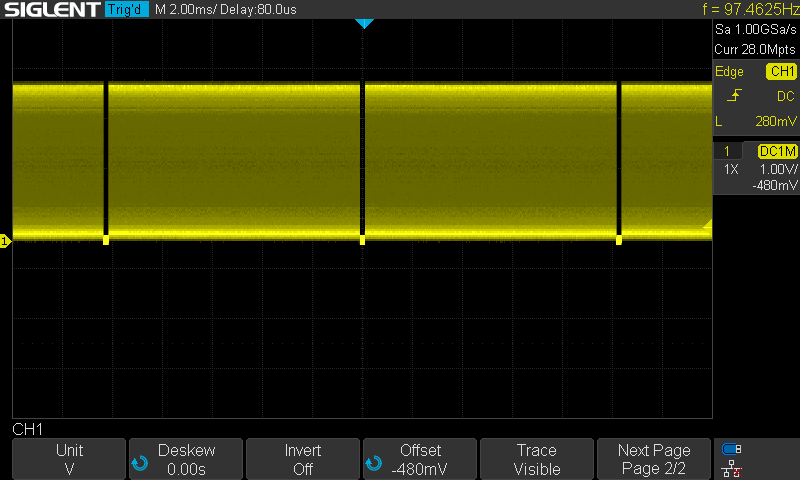Click the Delay:80.0us readout
Viewport: 800px width, 480px height.
point(258,9)
